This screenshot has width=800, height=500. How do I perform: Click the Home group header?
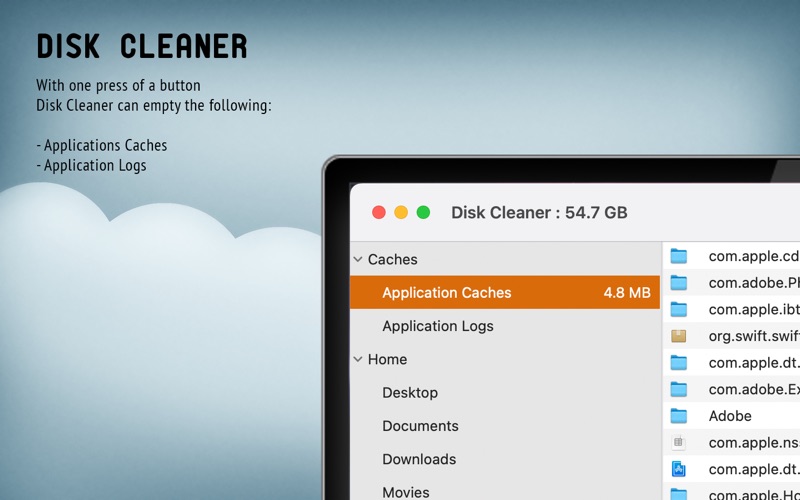(x=387, y=359)
